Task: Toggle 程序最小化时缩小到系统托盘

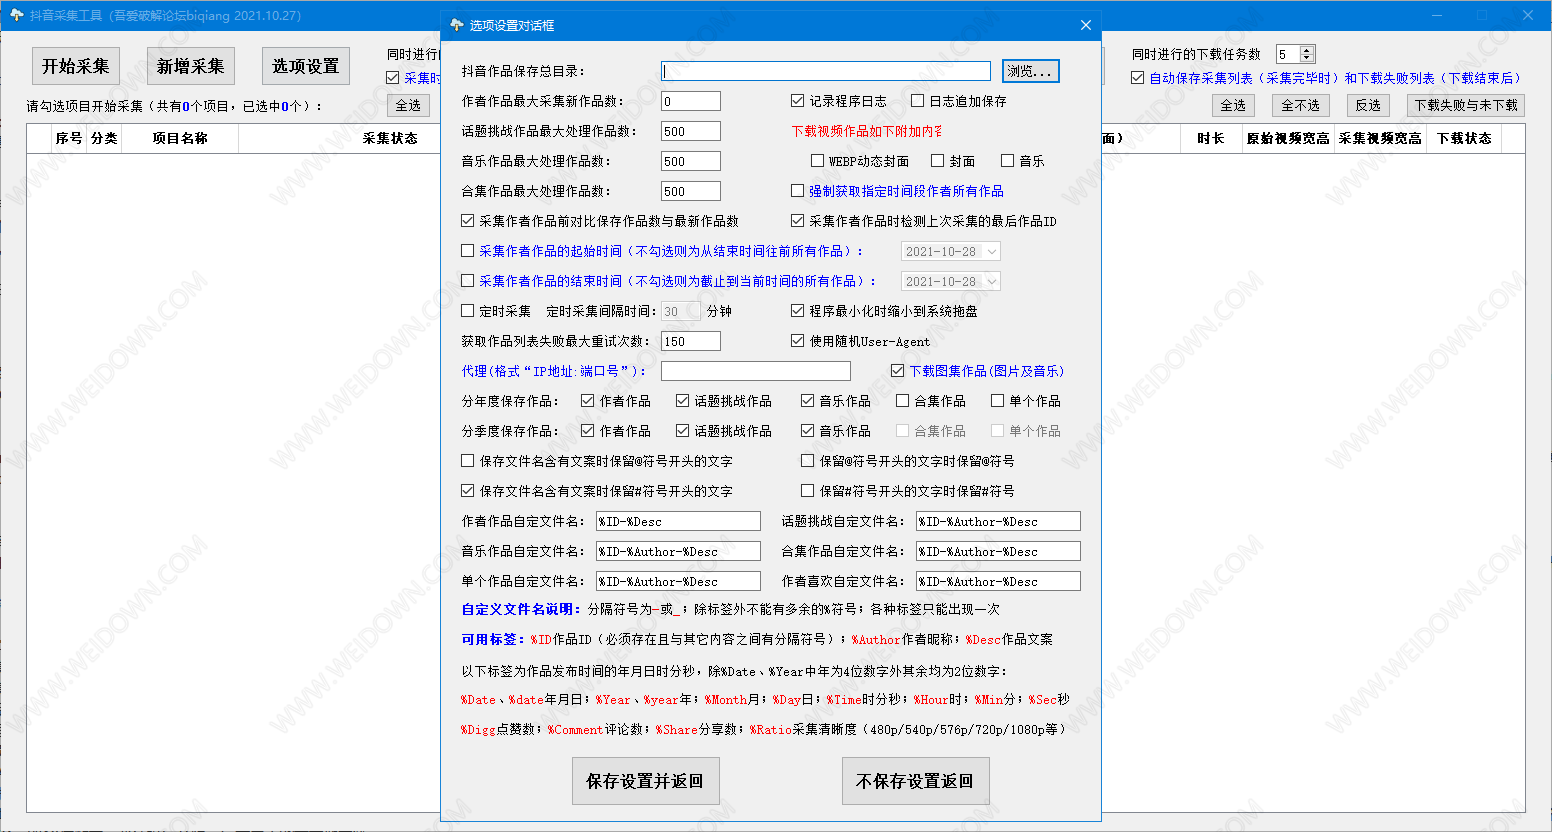Action: (x=798, y=311)
